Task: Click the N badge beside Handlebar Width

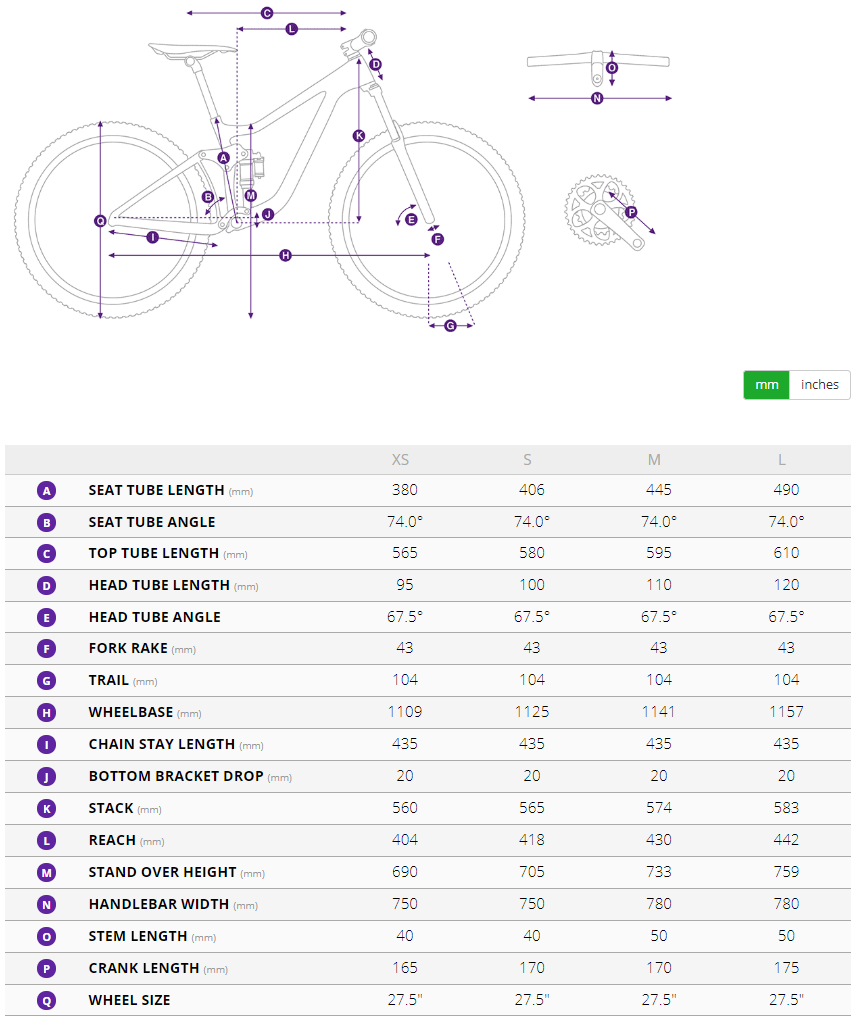Action: pos(47,904)
